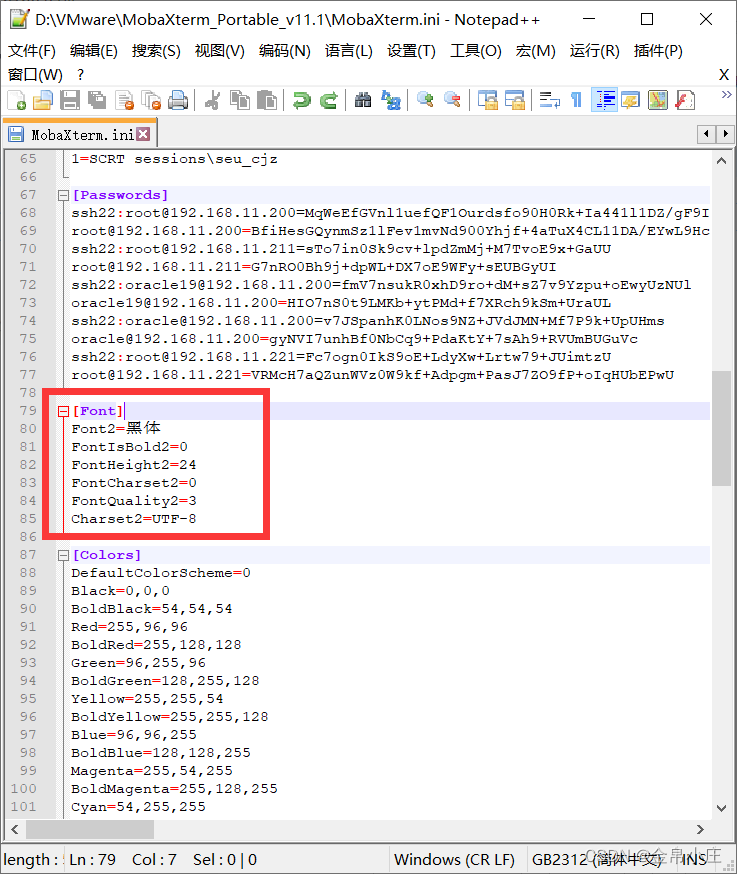Image resolution: width=737 pixels, height=874 pixels.
Task: Click the Close All documents toolbar icon
Action: tap(151, 100)
